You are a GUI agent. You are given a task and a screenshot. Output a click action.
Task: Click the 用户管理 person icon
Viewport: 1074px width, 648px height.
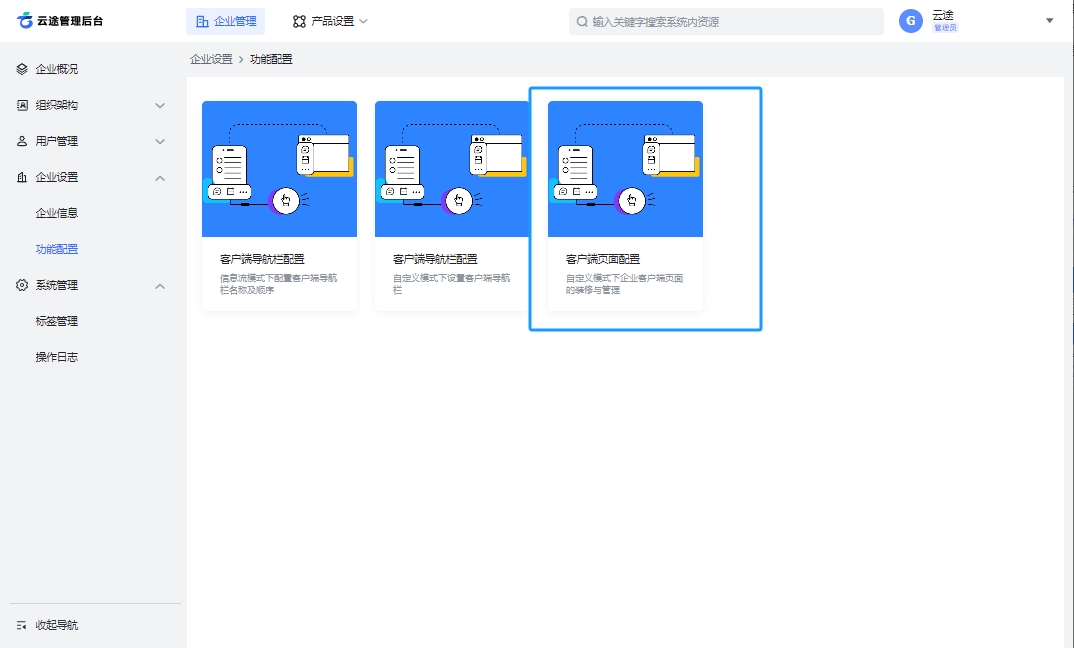click(22, 141)
